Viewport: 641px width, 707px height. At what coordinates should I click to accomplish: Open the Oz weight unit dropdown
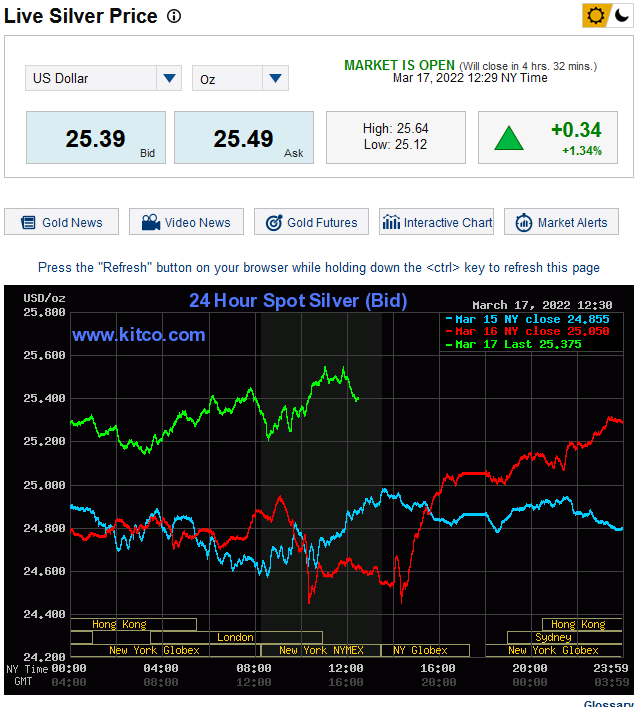point(240,78)
